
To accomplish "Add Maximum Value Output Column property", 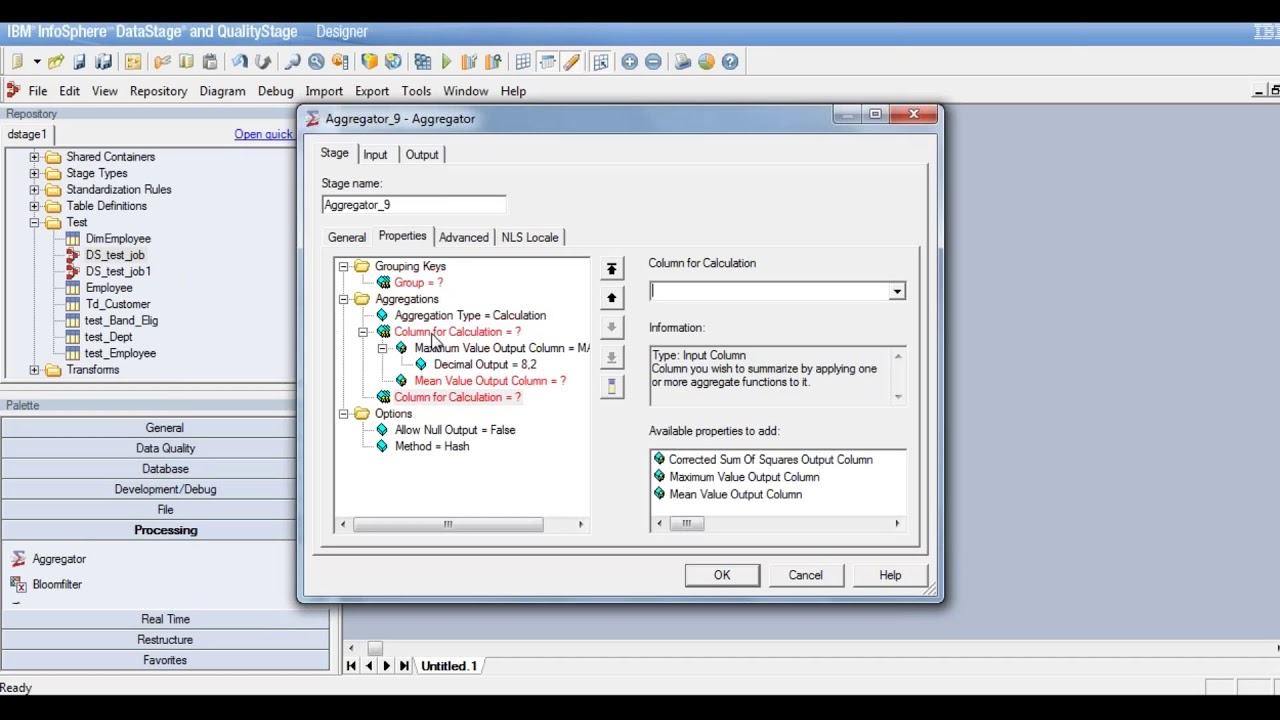I will [744, 477].
